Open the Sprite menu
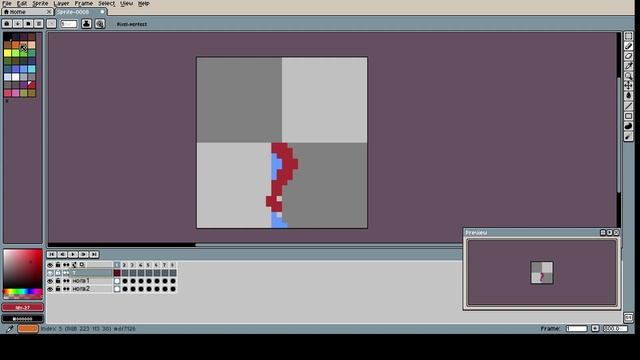Image resolution: width=640 pixels, height=360 pixels. (x=40, y=3)
